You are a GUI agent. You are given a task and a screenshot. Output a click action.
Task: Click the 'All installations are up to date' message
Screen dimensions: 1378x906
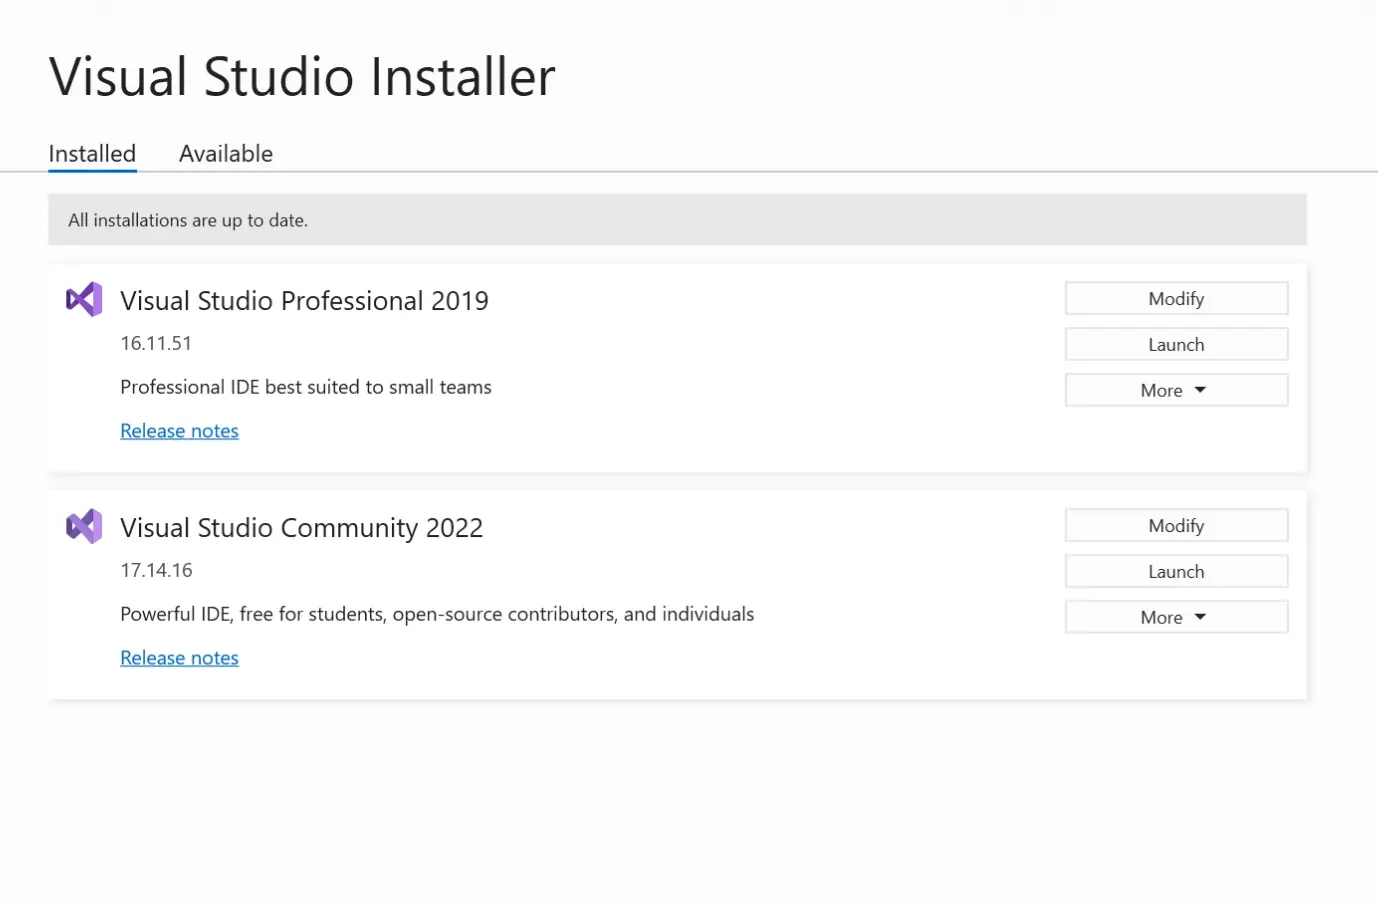pos(188,220)
